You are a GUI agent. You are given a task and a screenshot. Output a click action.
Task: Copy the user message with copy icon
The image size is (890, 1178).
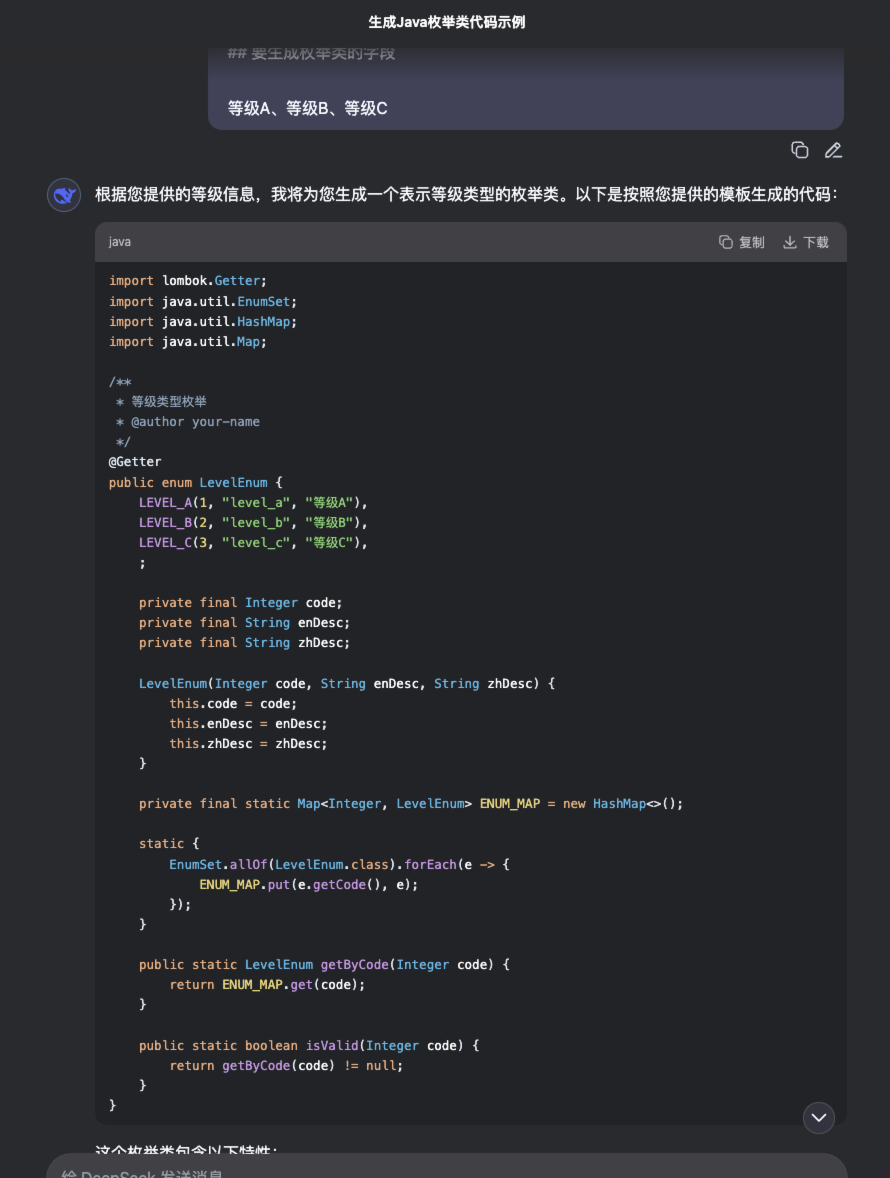click(x=800, y=150)
